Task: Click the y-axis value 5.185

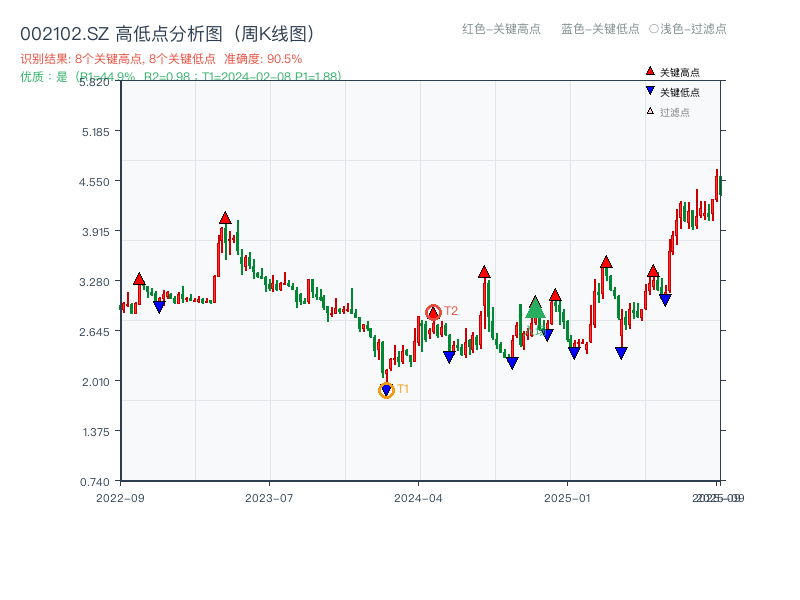Action: tap(95, 132)
